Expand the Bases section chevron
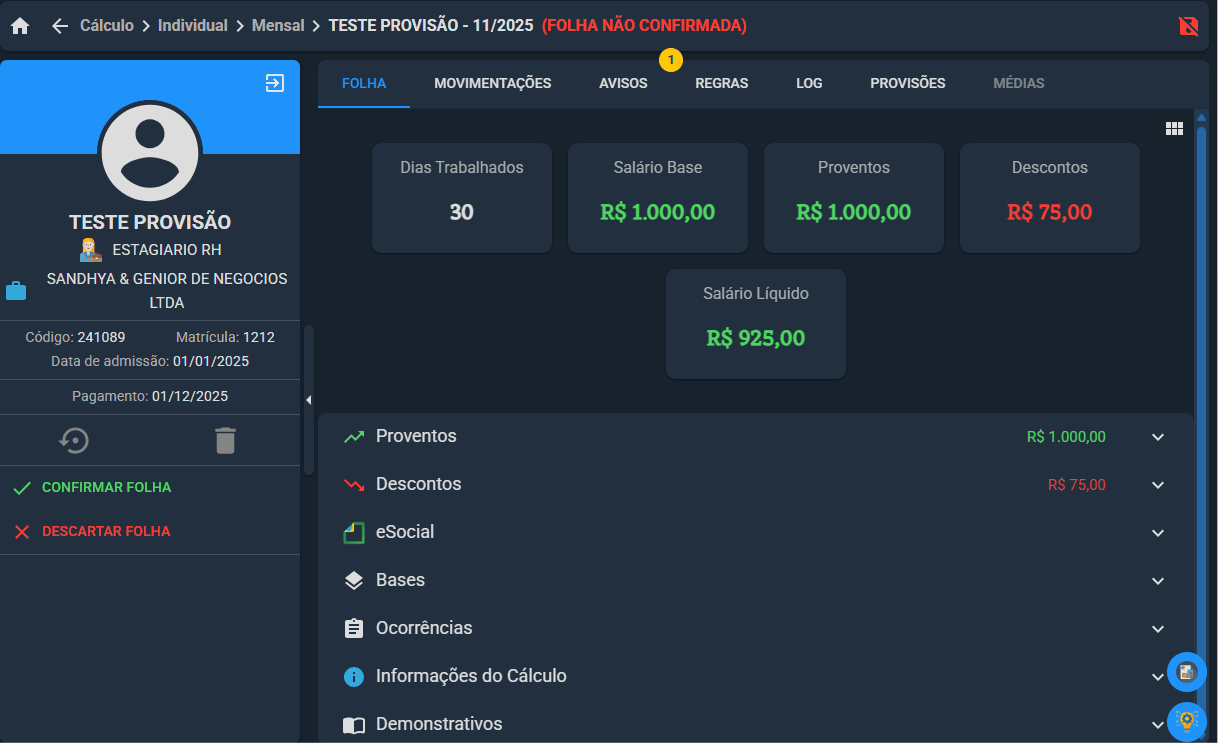1218x743 pixels. (x=1158, y=581)
